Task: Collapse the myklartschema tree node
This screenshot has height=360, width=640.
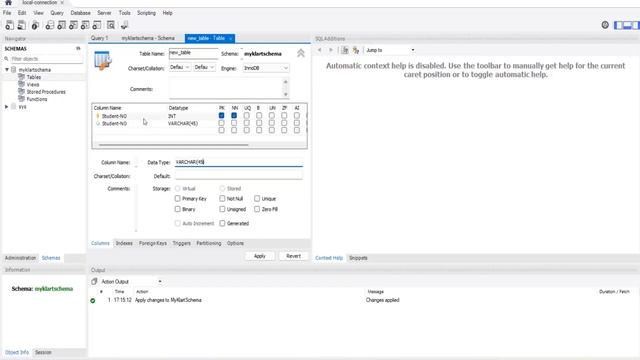Action: pos(7,70)
